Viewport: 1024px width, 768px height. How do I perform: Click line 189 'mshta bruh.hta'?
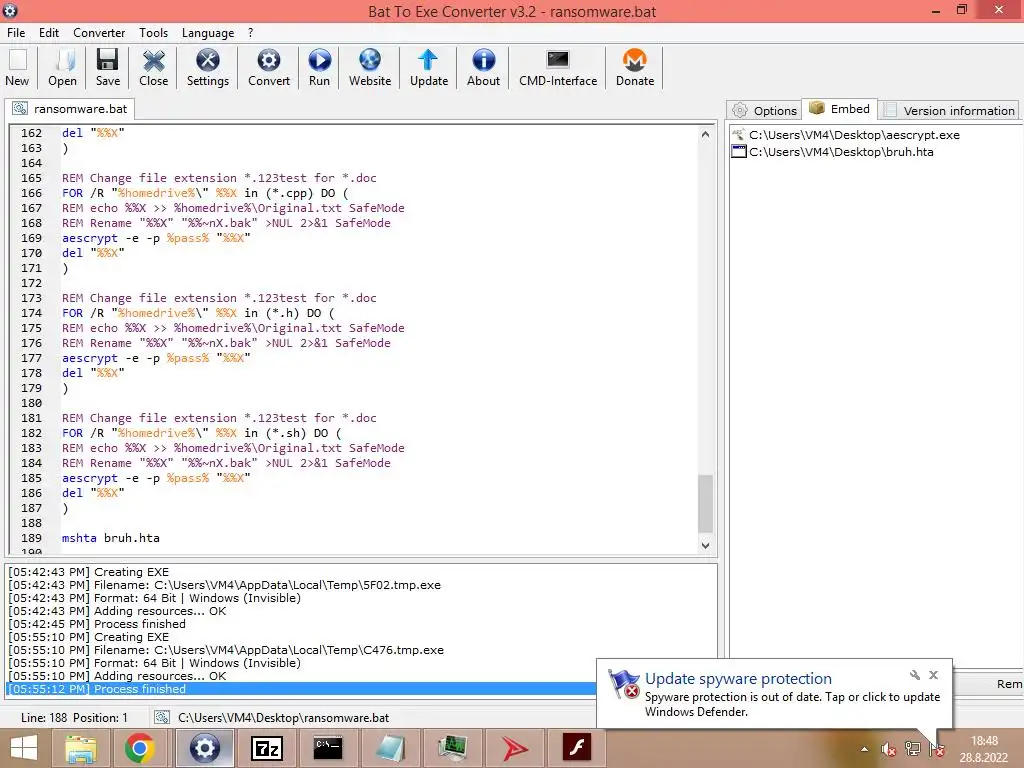[111, 538]
